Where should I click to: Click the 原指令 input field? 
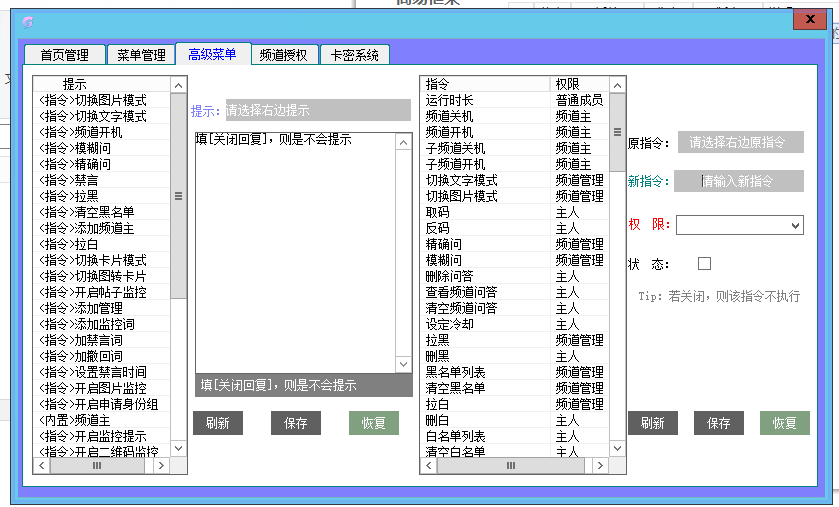pyautogui.click(x=741, y=142)
